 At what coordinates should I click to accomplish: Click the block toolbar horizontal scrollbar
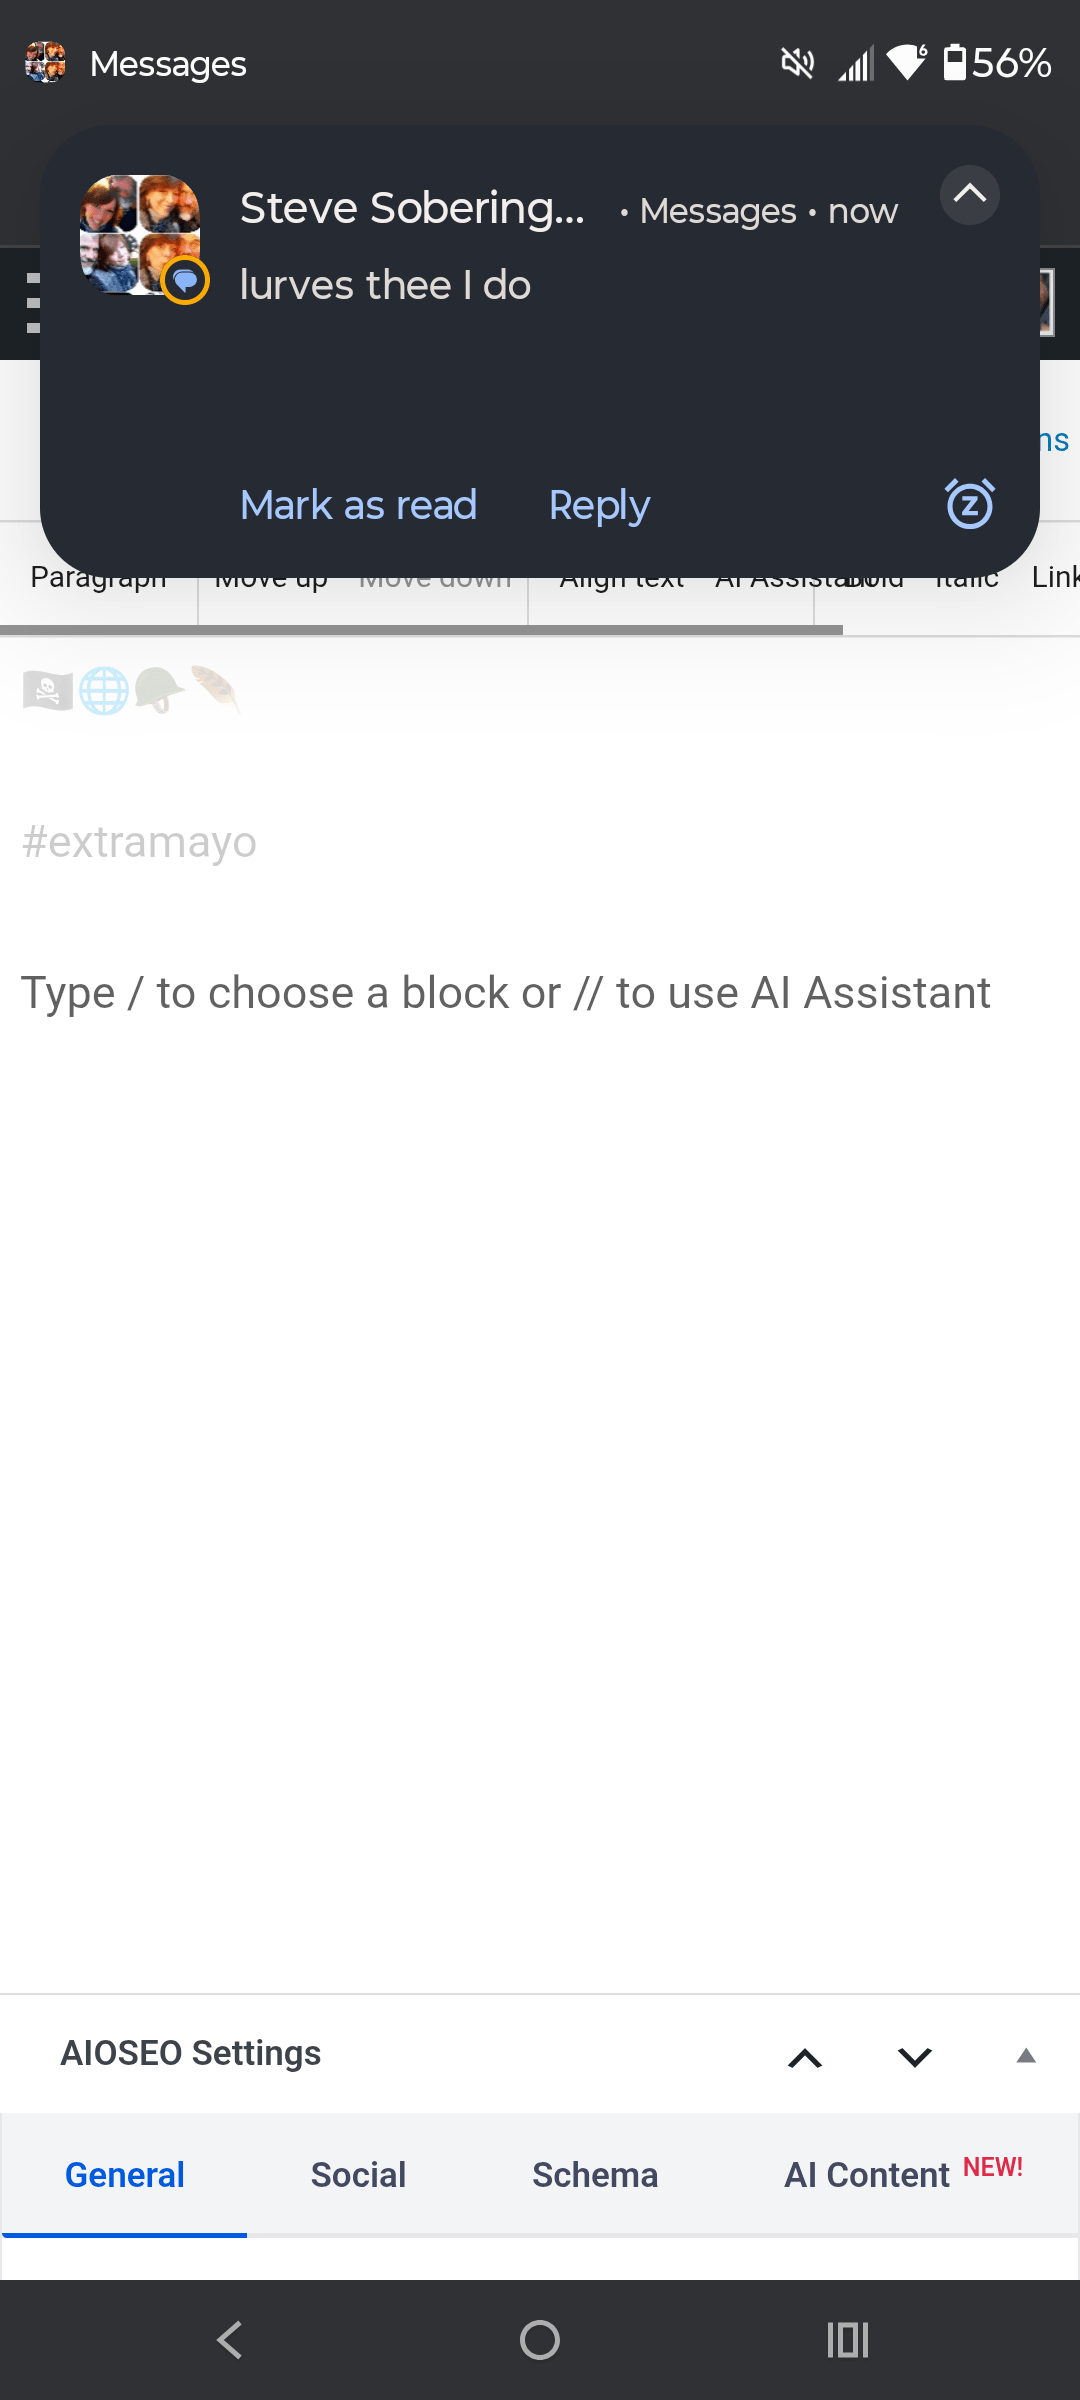pyautogui.click(x=420, y=630)
